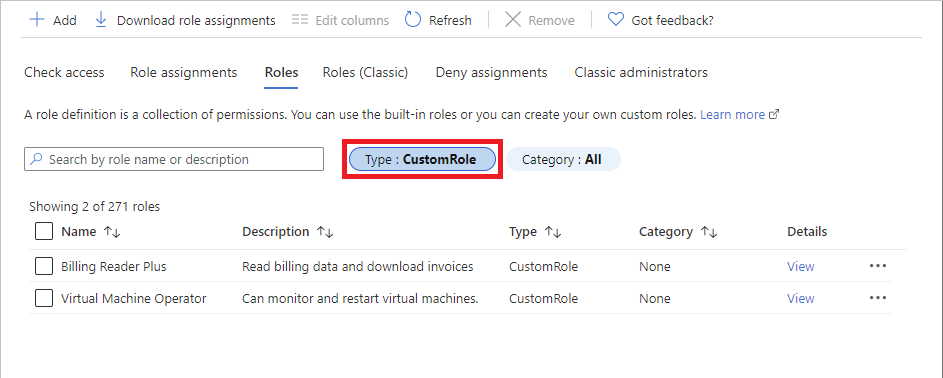Open the Billing Reader Plus ellipsis menu
The height and width of the screenshot is (378, 943).
click(878, 266)
